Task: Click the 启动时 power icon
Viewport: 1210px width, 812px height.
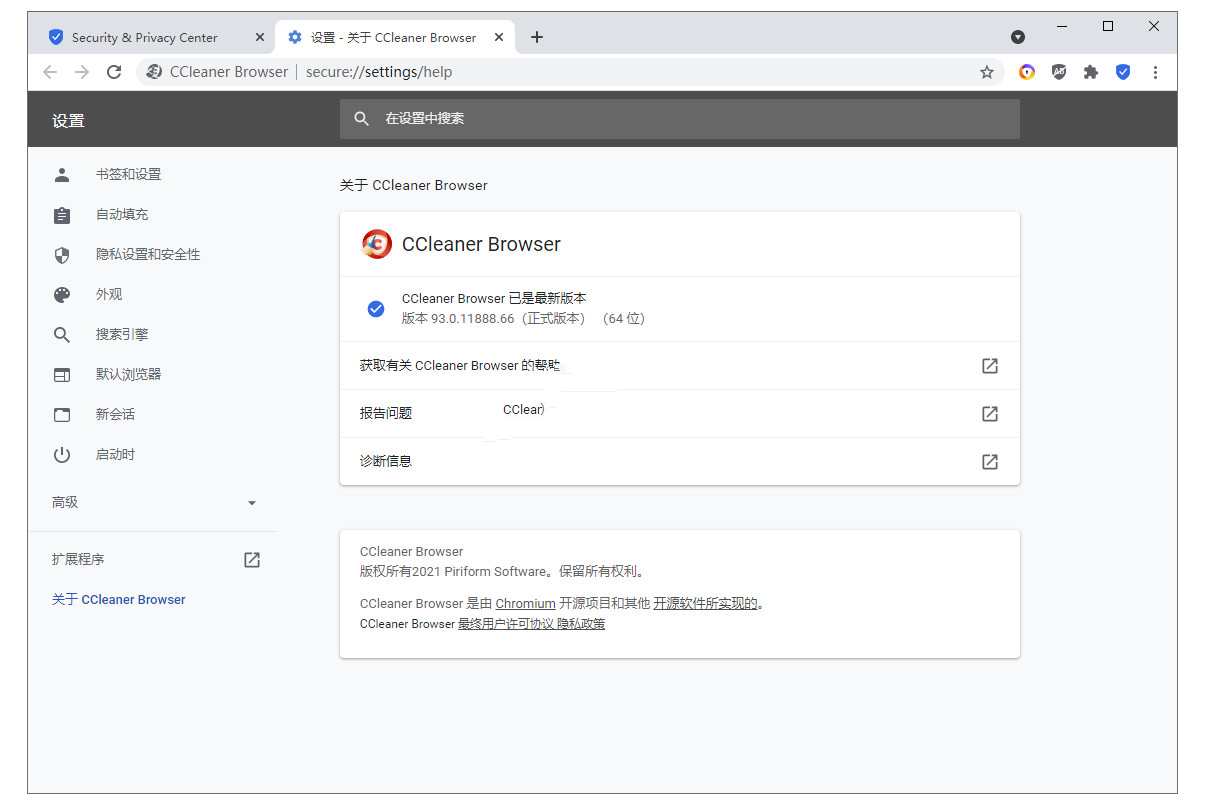Action: (62, 454)
